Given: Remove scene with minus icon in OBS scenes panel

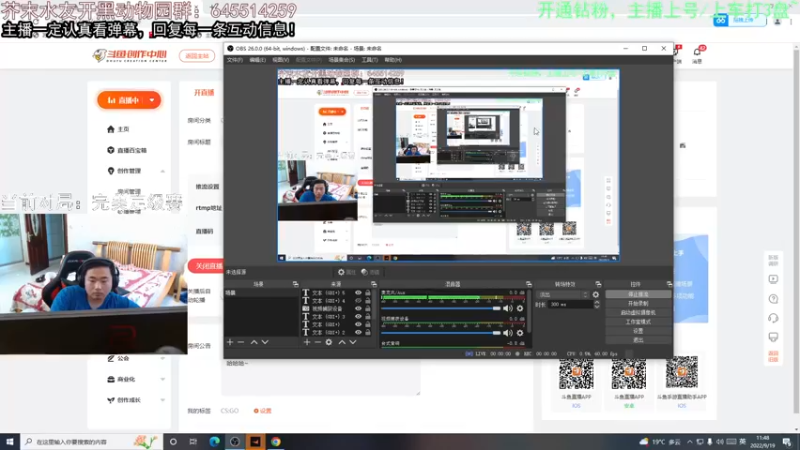Looking at the screenshot, I should [x=241, y=342].
